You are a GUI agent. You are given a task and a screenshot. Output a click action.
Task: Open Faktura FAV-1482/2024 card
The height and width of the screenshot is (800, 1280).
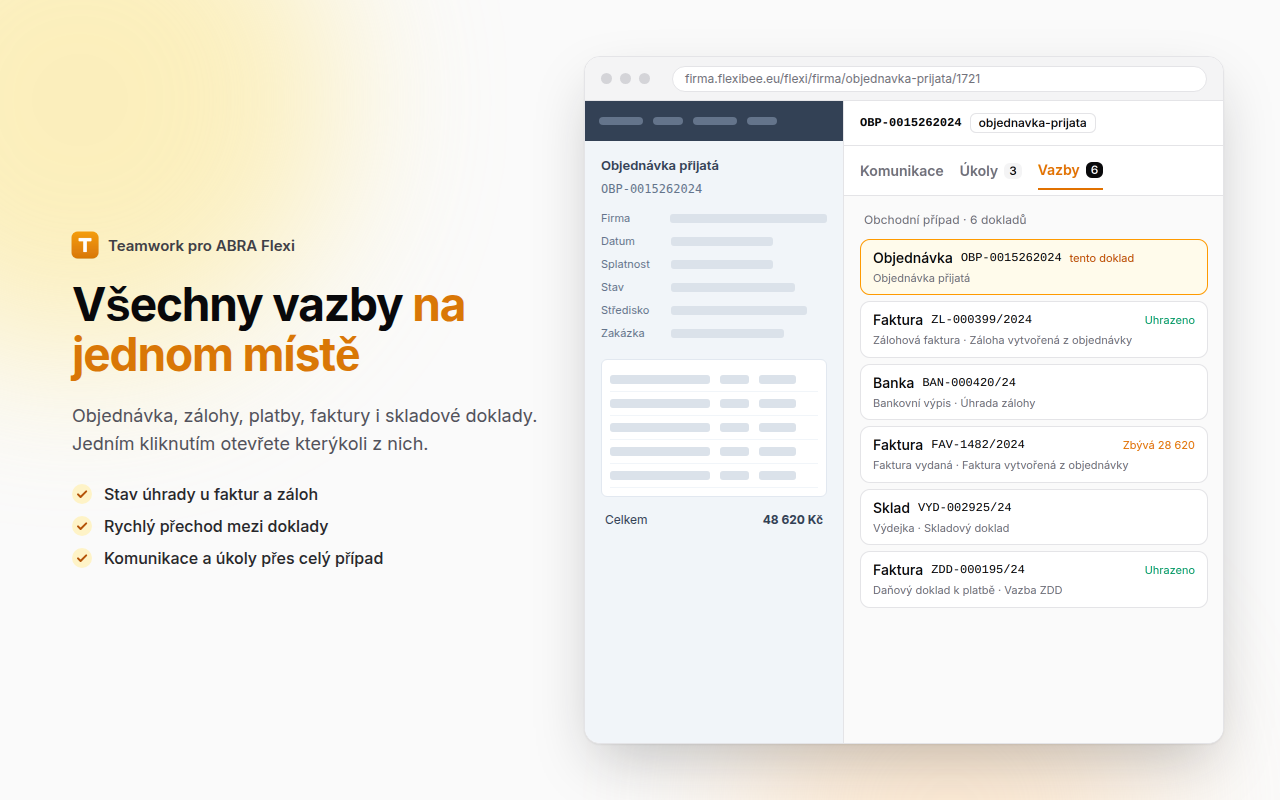tap(1034, 454)
